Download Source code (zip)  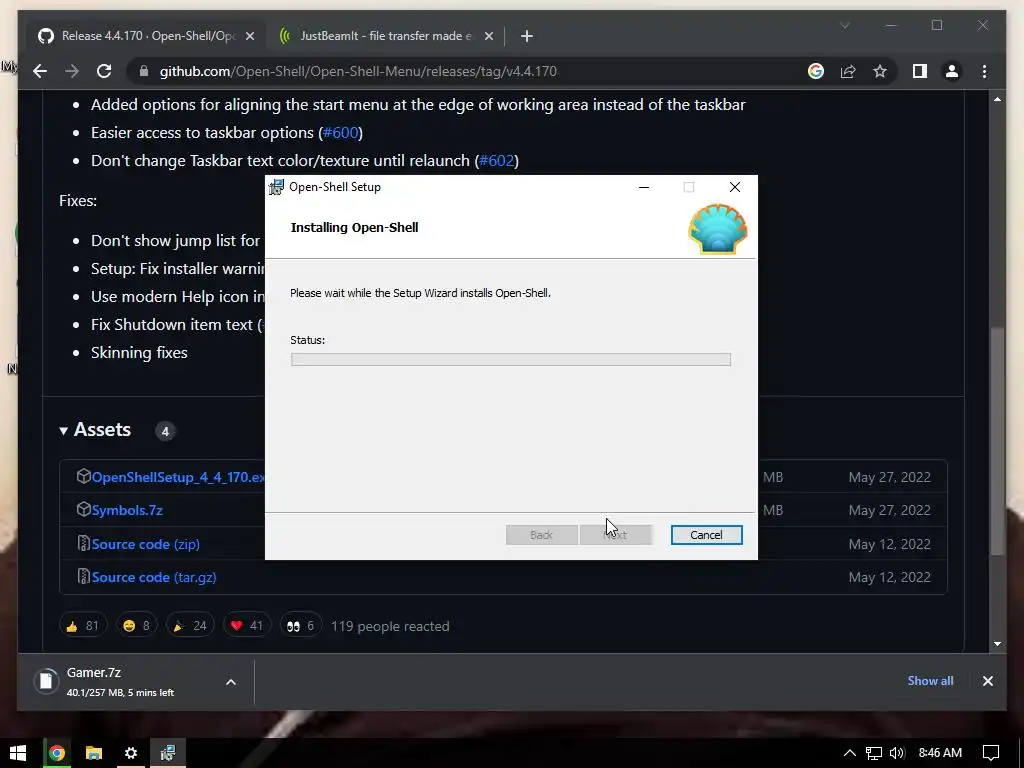[x=146, y=544]
